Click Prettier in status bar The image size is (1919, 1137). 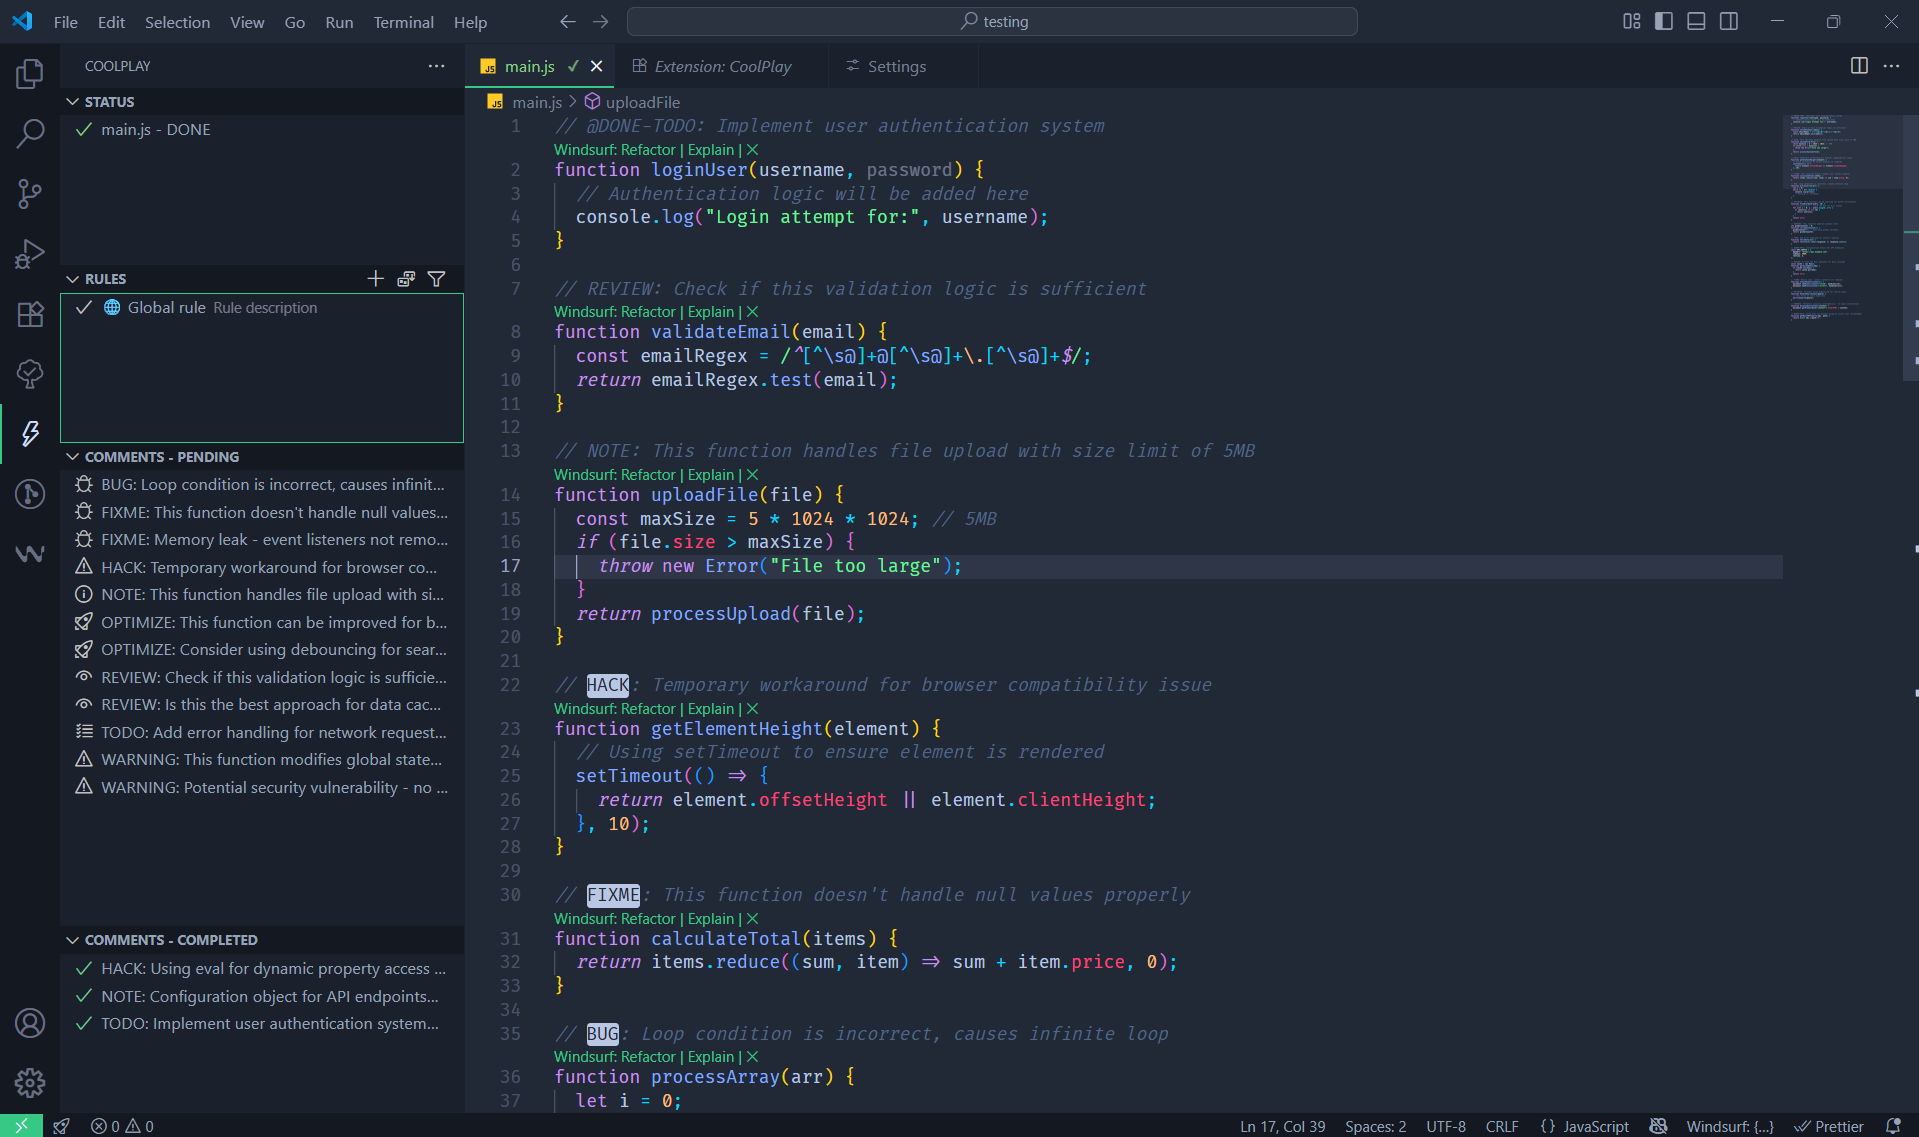click(1829, 1126)
